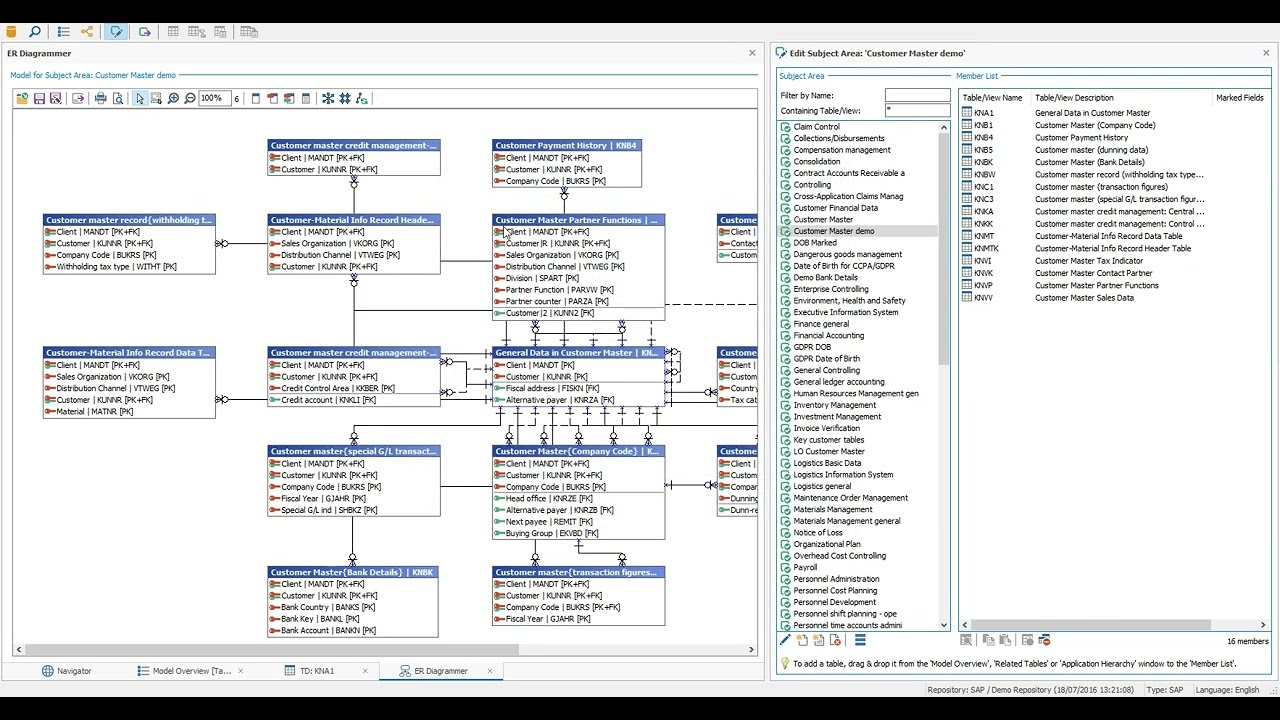Click the list view icon in main toolbar
1280x720 pixels.
pyautogui.click(x=64, y=32)
